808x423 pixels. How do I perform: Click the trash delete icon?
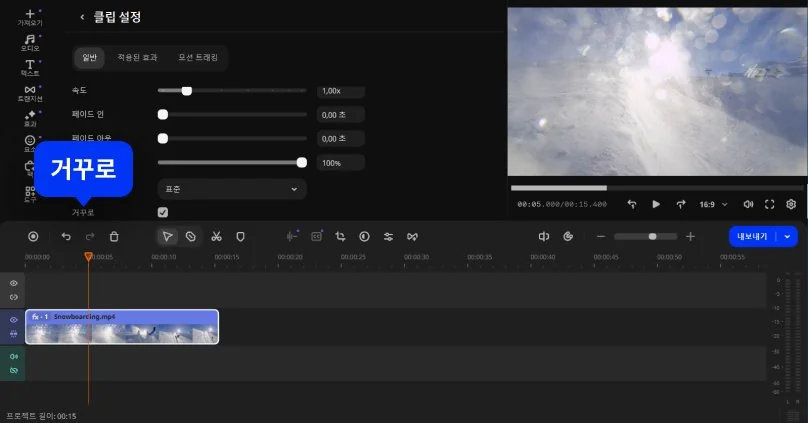point(114,236)
